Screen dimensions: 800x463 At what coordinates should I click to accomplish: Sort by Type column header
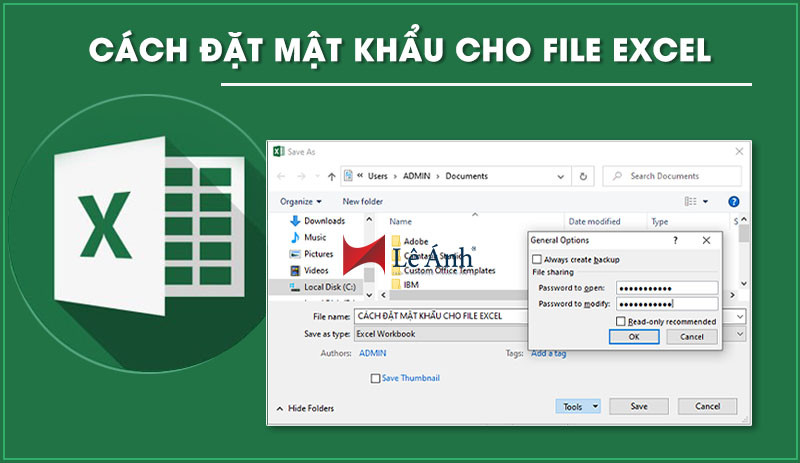(660, 222)
